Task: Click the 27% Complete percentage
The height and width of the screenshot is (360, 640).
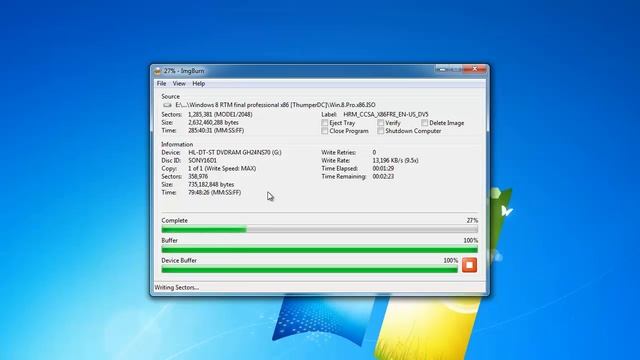Action: [472, 220]
